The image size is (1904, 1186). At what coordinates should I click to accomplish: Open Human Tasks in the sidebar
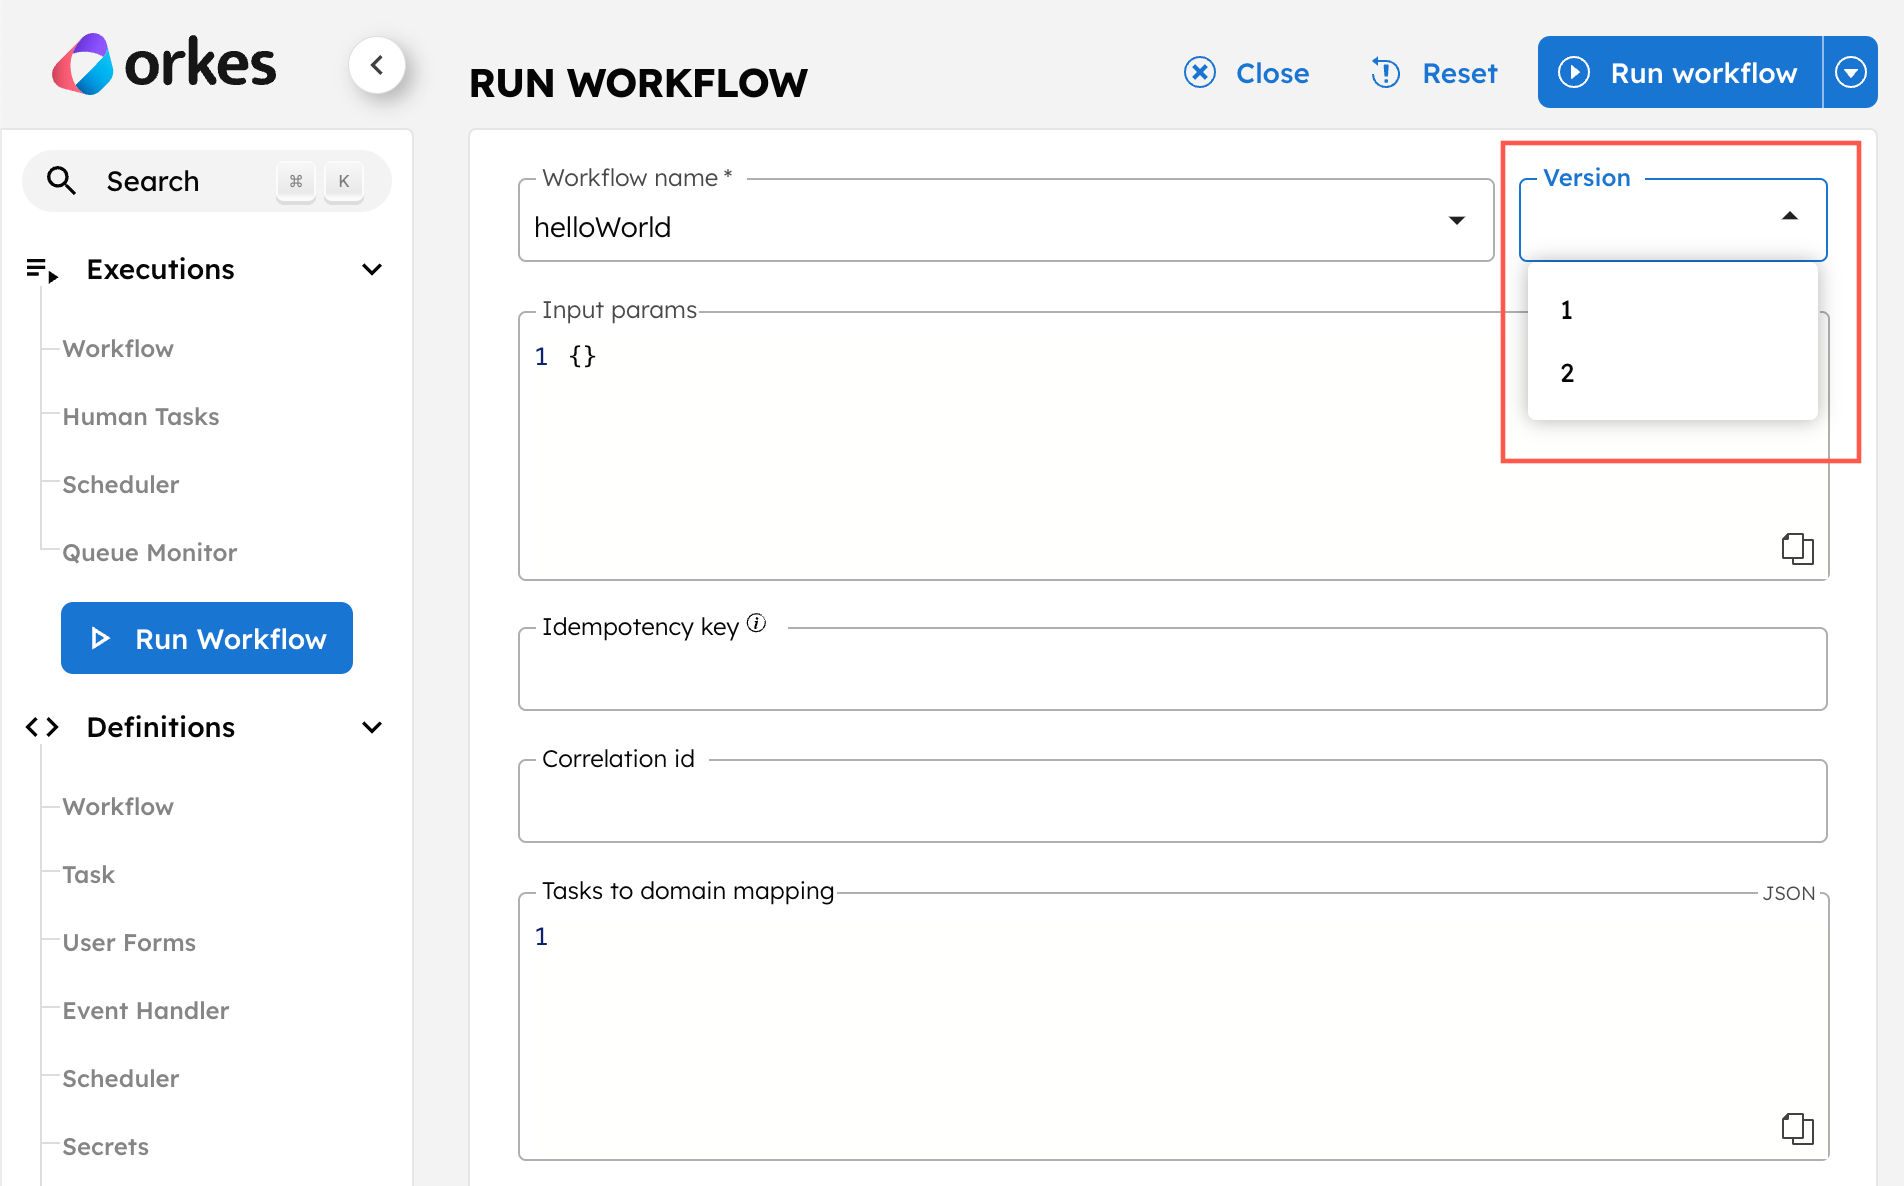pos(141,417)
